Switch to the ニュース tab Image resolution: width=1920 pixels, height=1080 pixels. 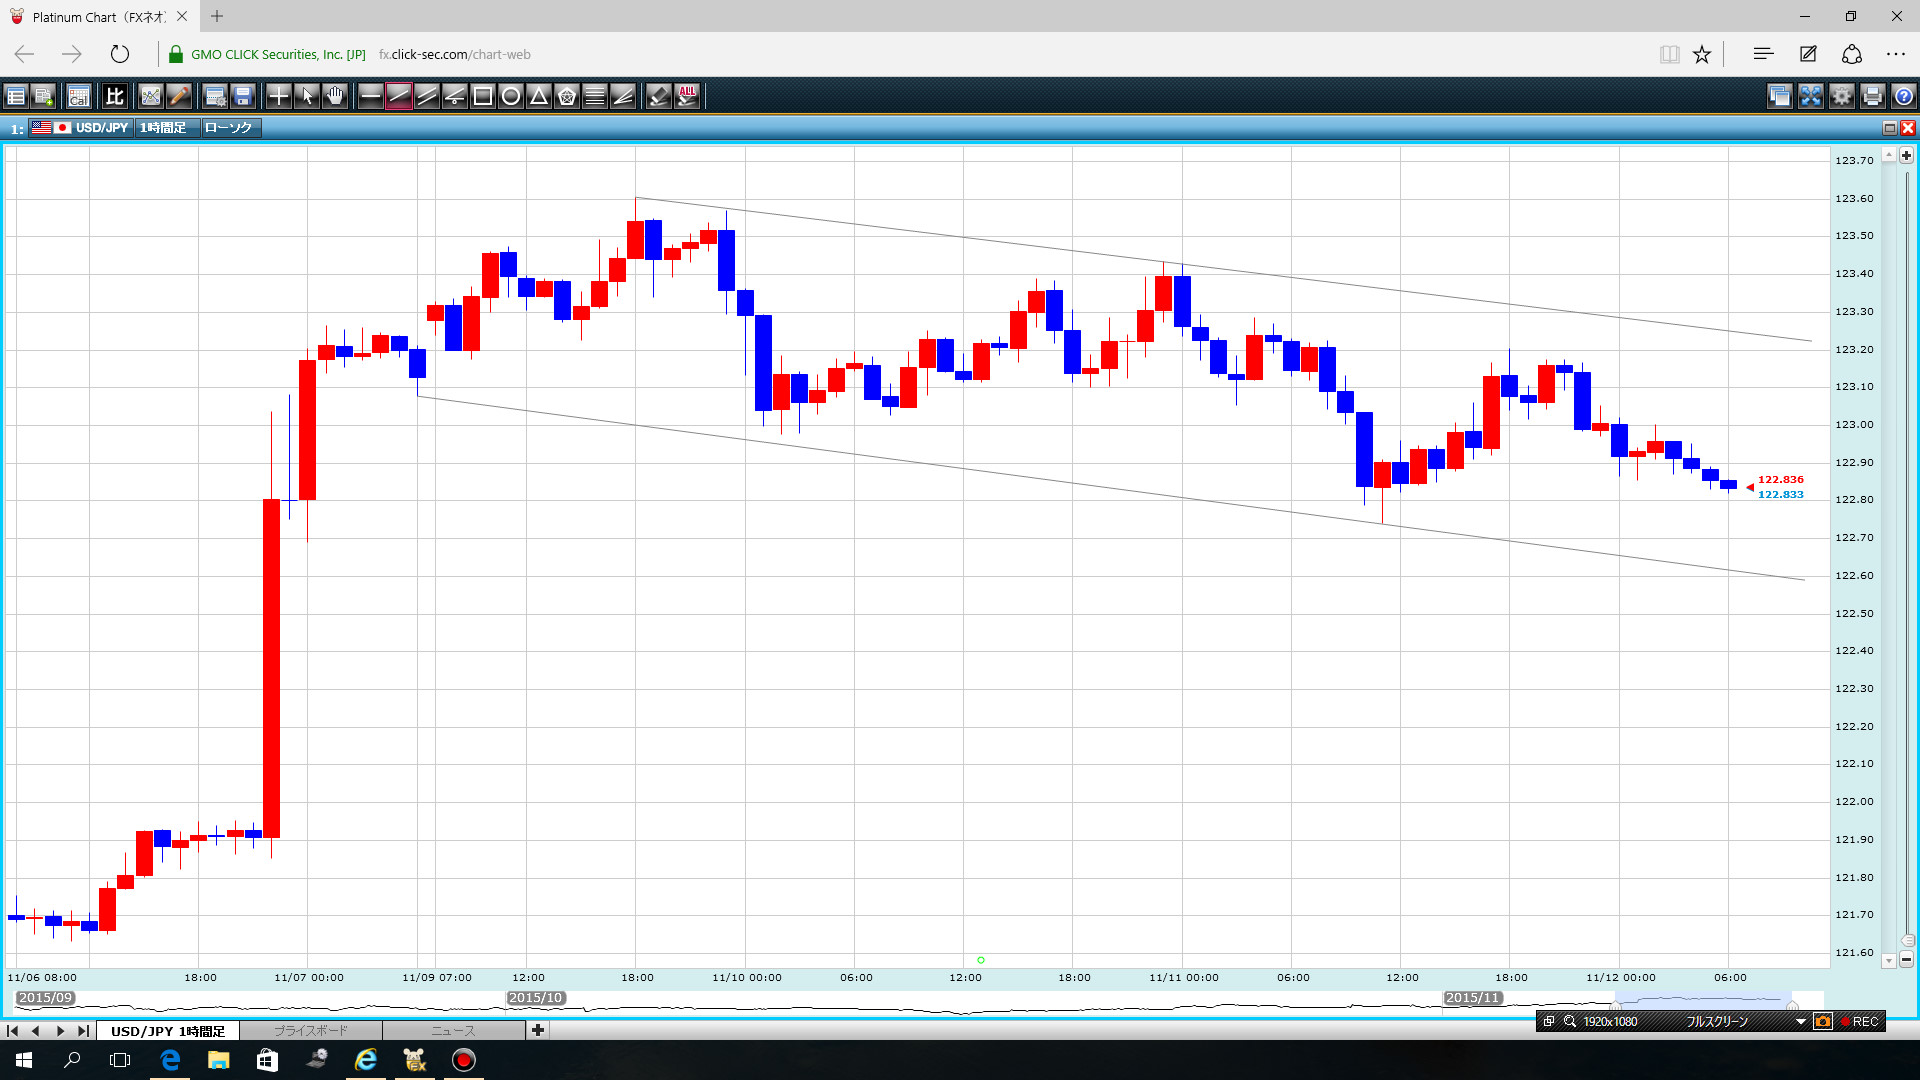pos(453,1031)
